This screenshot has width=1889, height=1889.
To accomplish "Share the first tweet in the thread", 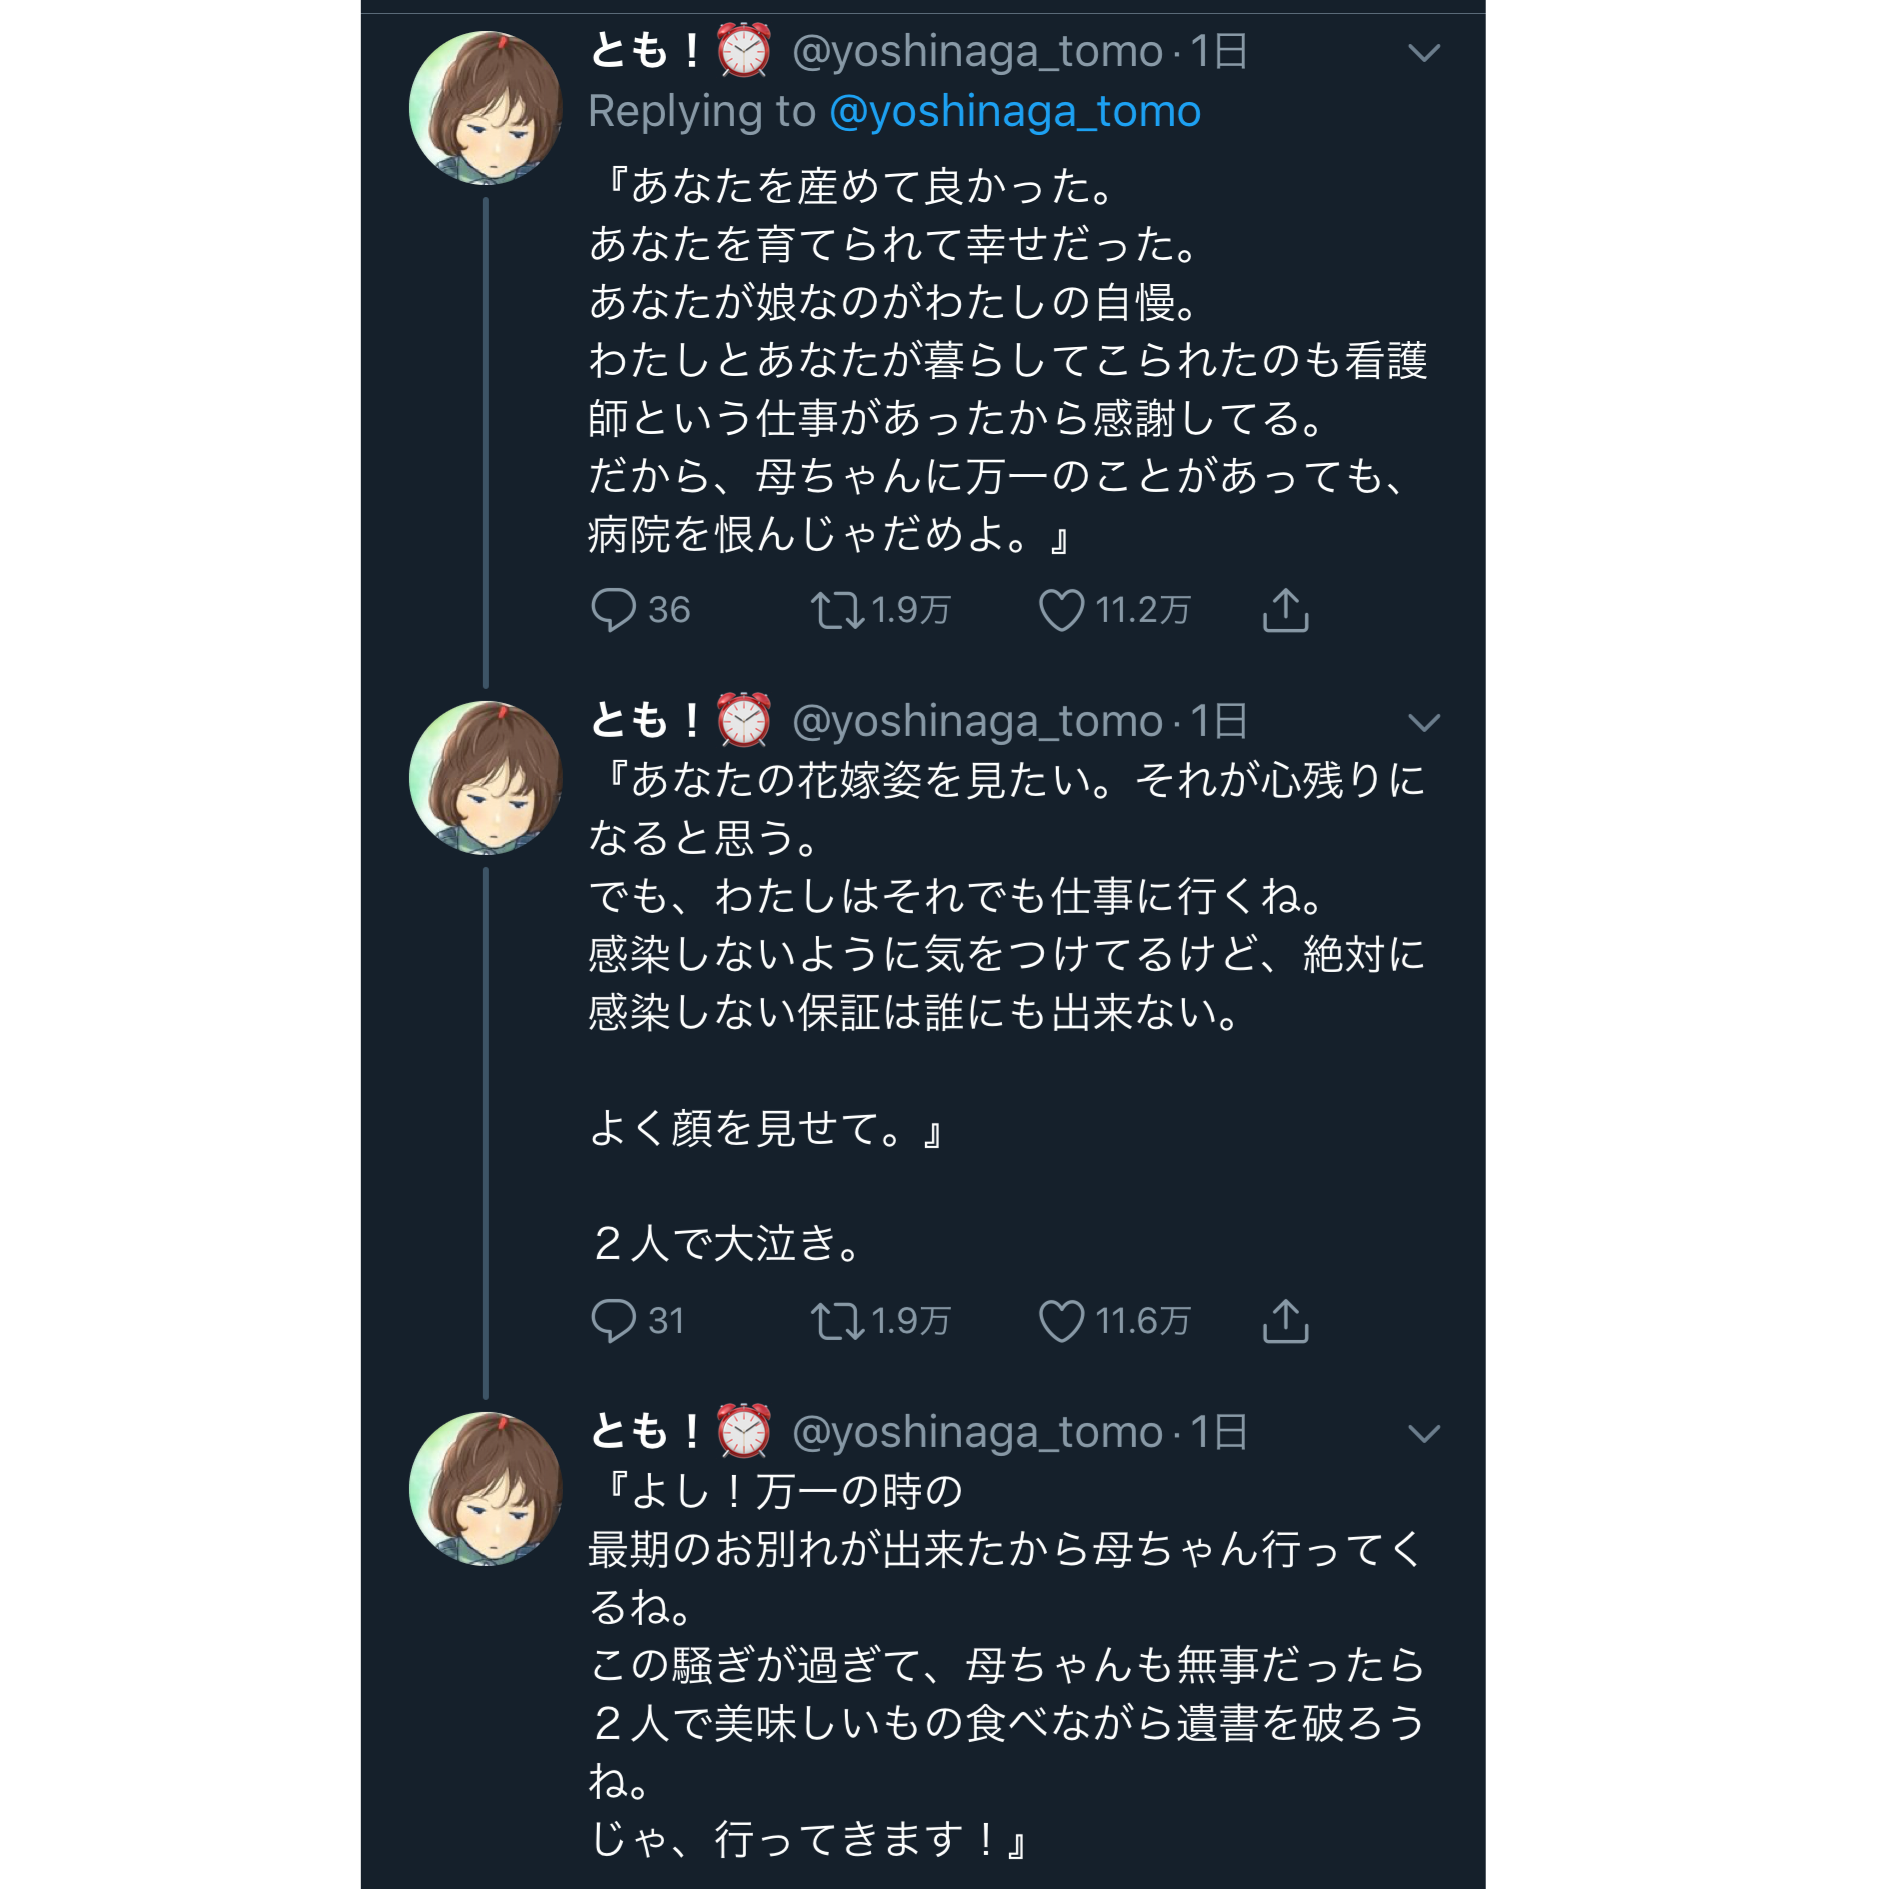I will (x=1285, y=610).
